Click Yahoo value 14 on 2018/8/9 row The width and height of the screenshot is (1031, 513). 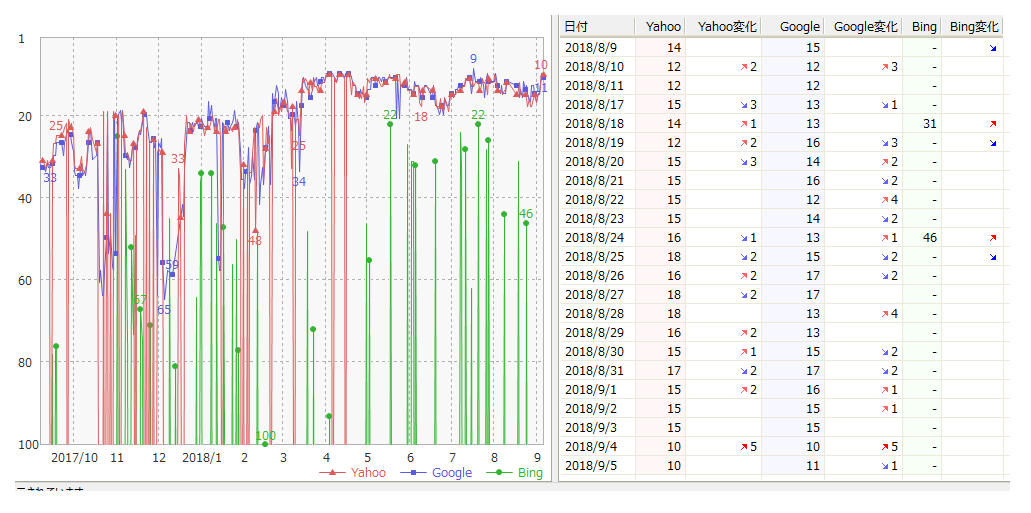(673, 47)
